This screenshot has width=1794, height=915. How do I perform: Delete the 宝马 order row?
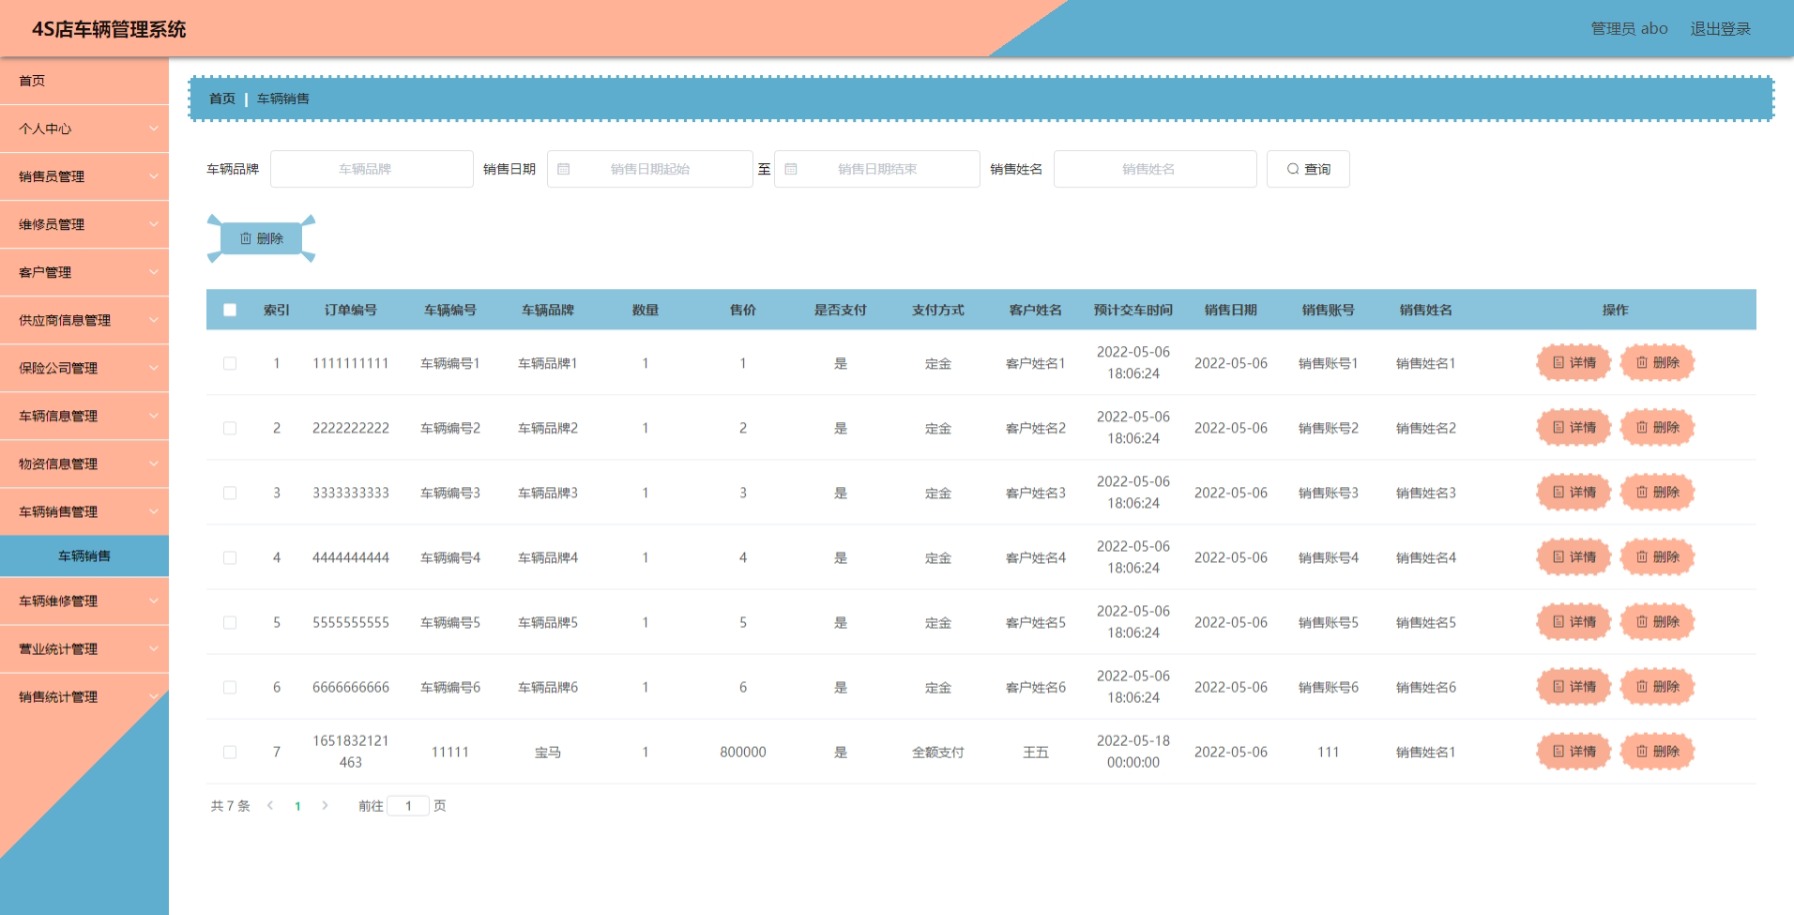pos(1657,752)
